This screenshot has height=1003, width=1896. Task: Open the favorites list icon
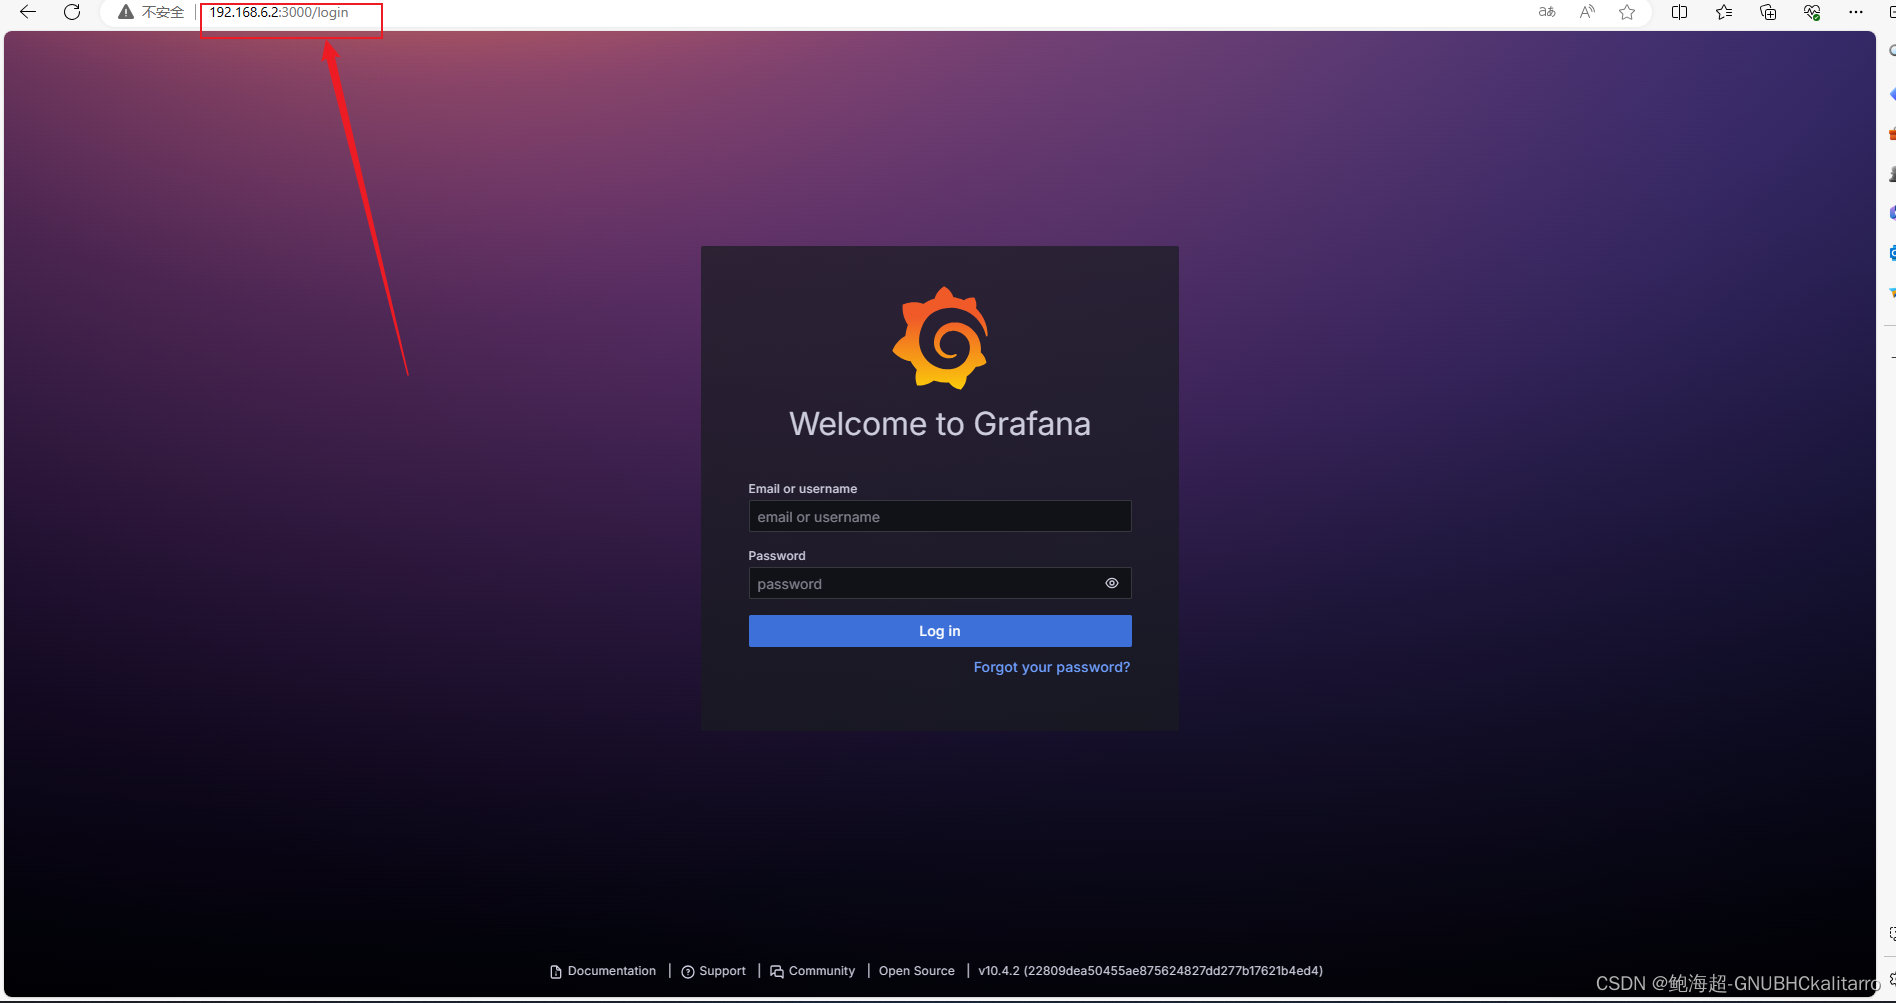point(1724,12)
